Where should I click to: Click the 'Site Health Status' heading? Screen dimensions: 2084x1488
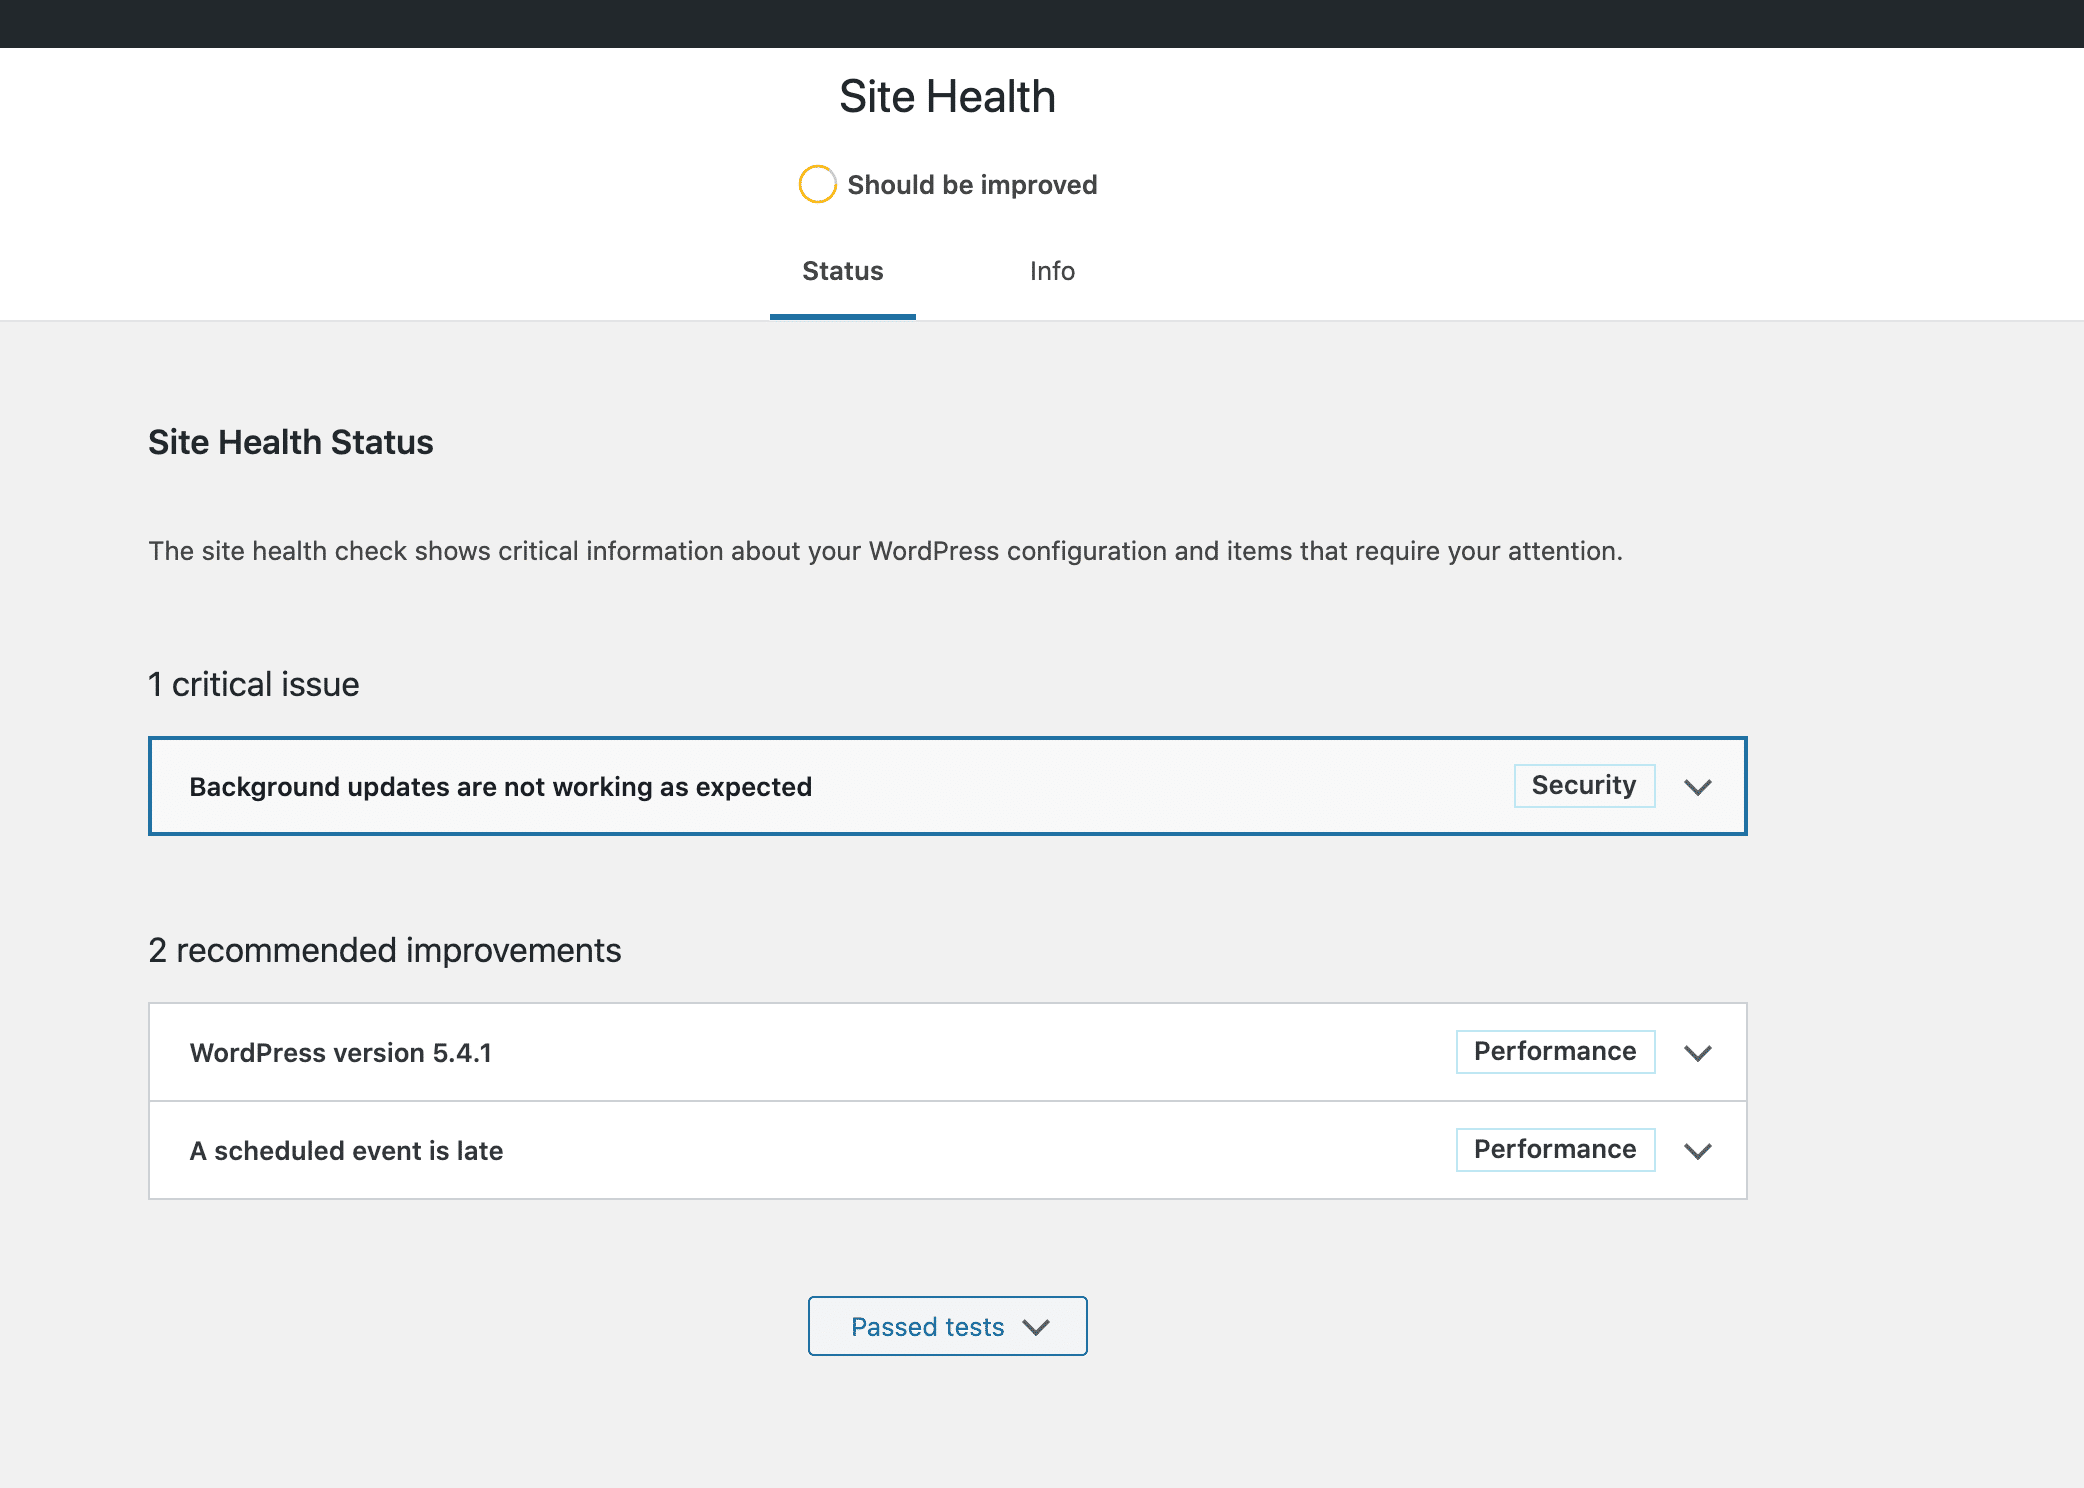coord(290,442)
